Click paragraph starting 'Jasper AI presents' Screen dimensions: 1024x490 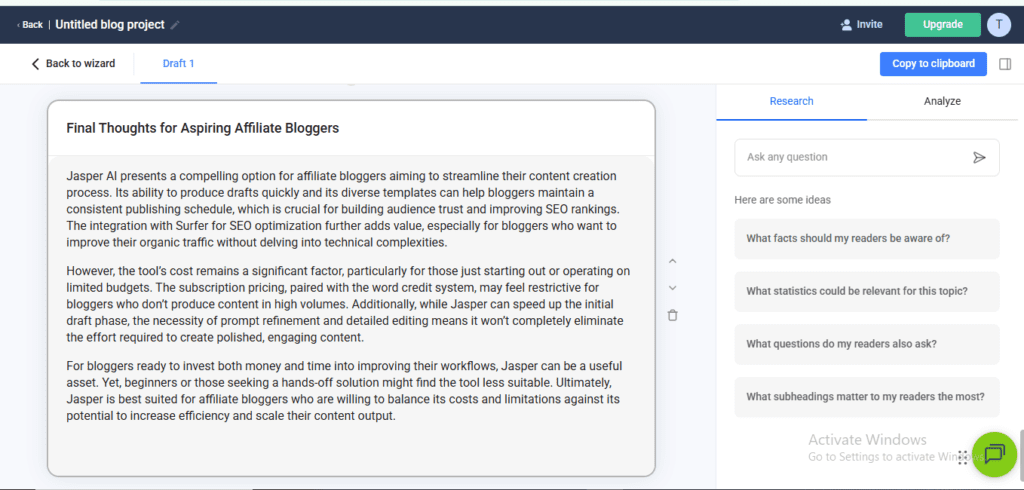tap(343, 210)
